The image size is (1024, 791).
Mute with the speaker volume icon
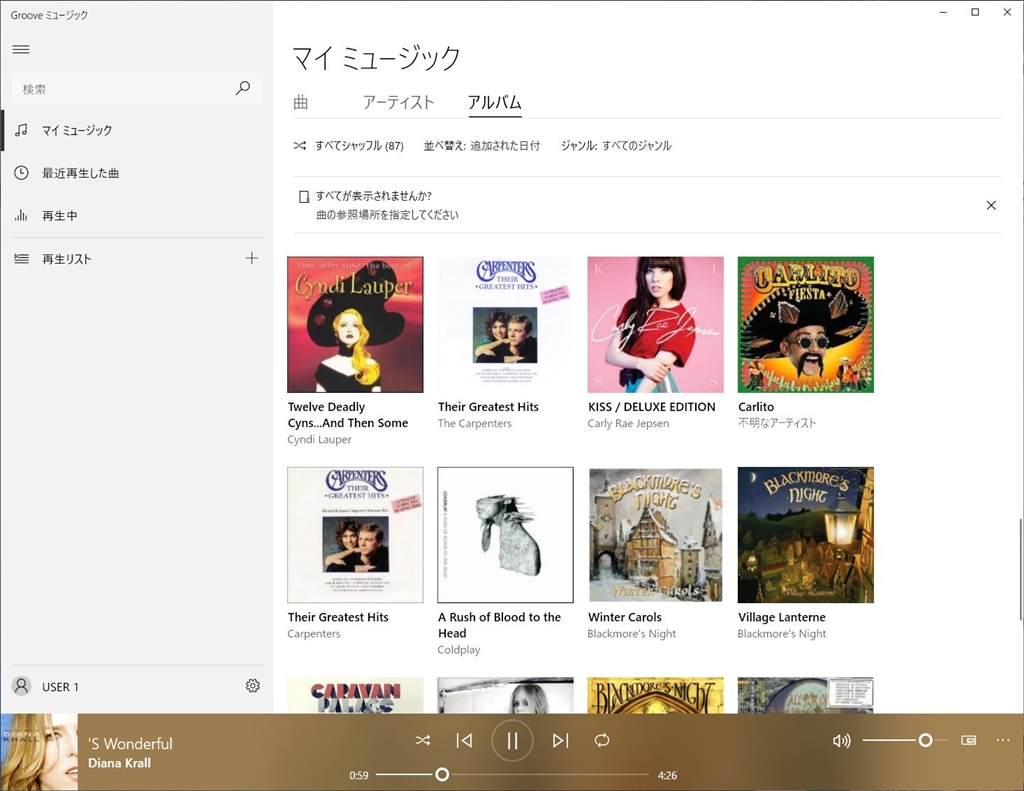(x=842, y=740)
